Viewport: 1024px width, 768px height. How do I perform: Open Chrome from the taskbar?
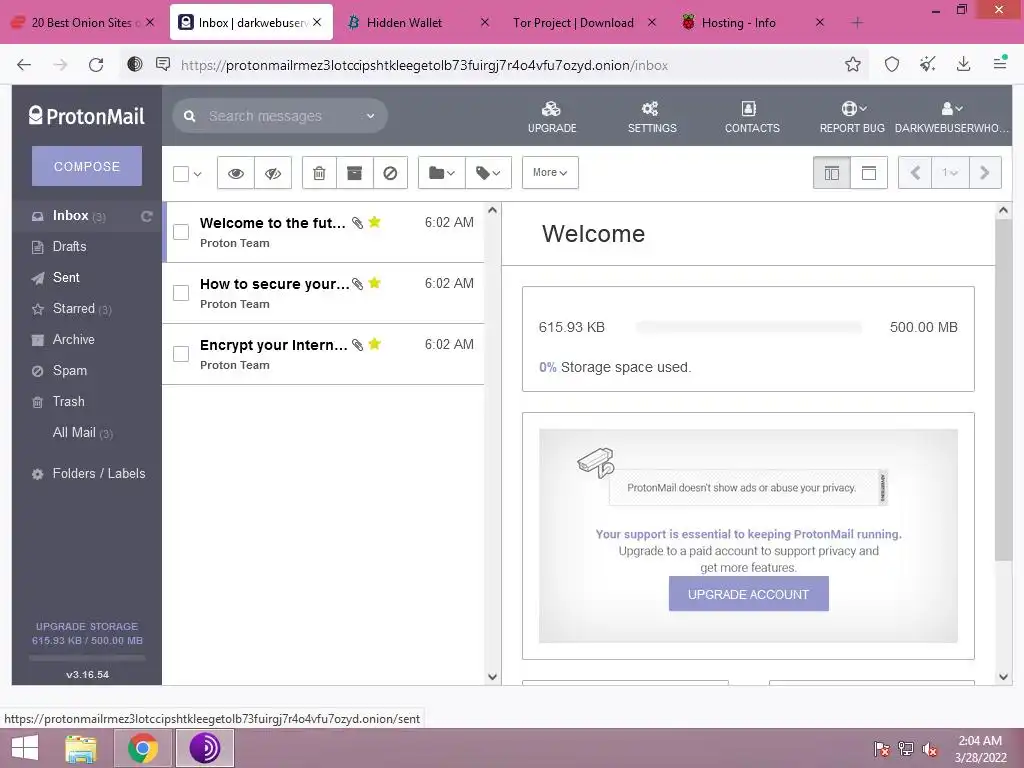143,748
